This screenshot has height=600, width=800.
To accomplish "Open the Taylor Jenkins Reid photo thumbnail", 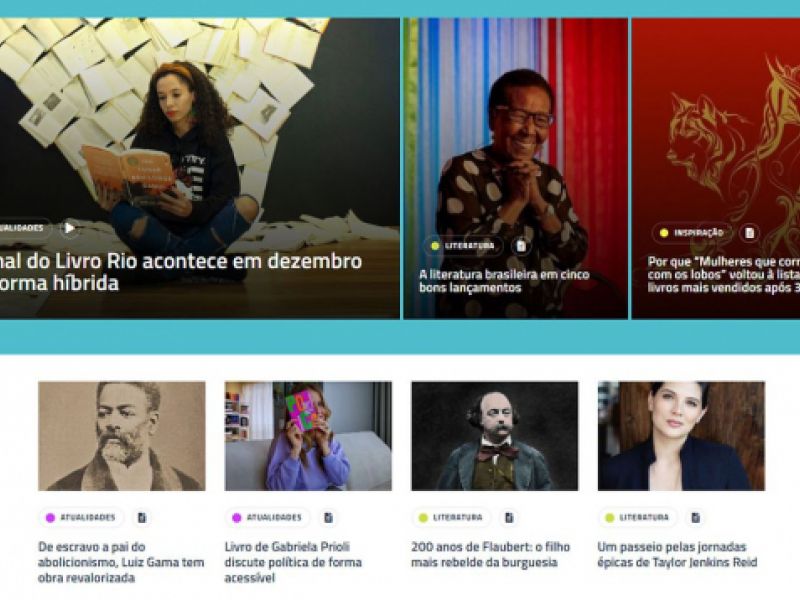I will tap(681, 436).
